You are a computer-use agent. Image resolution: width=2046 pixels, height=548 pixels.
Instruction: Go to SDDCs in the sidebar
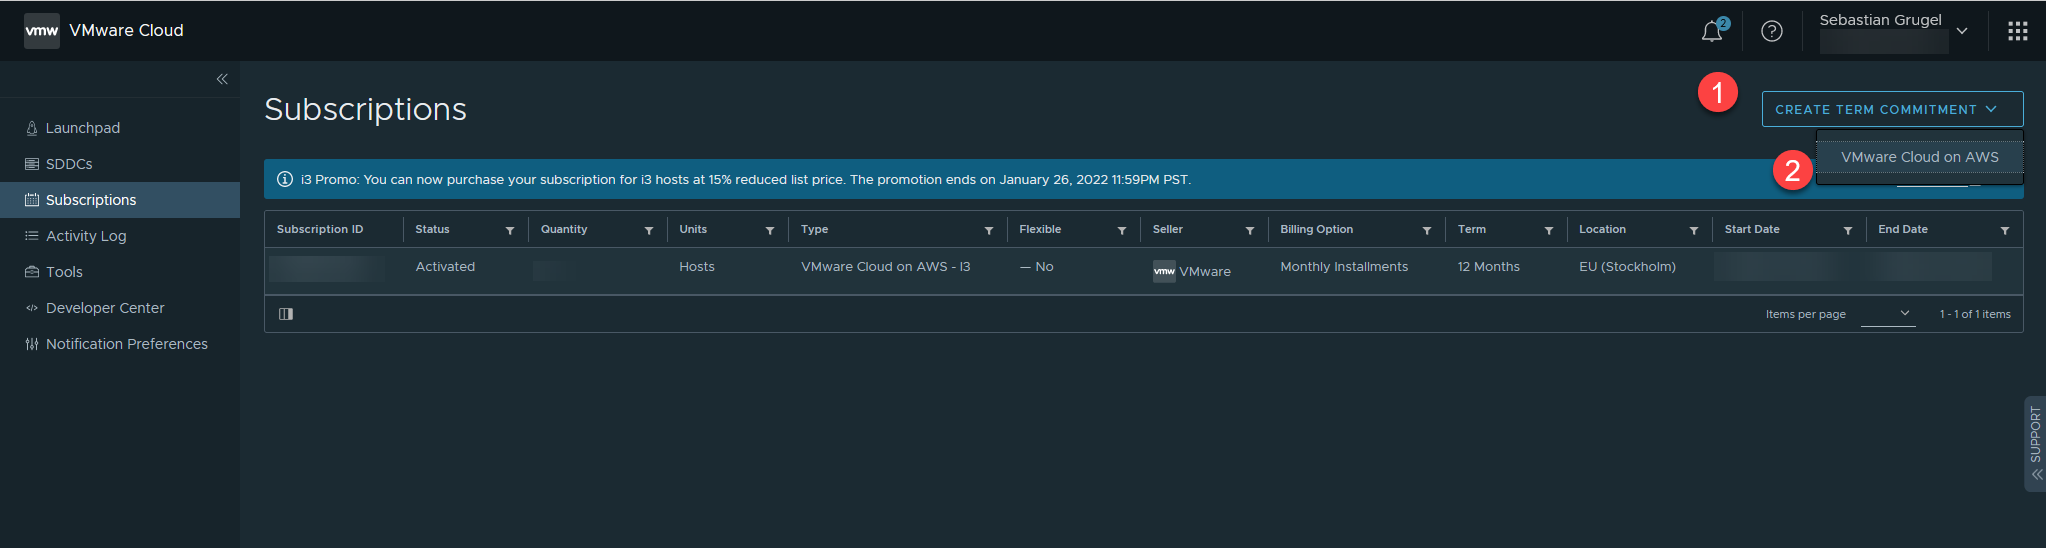[69, 164]
